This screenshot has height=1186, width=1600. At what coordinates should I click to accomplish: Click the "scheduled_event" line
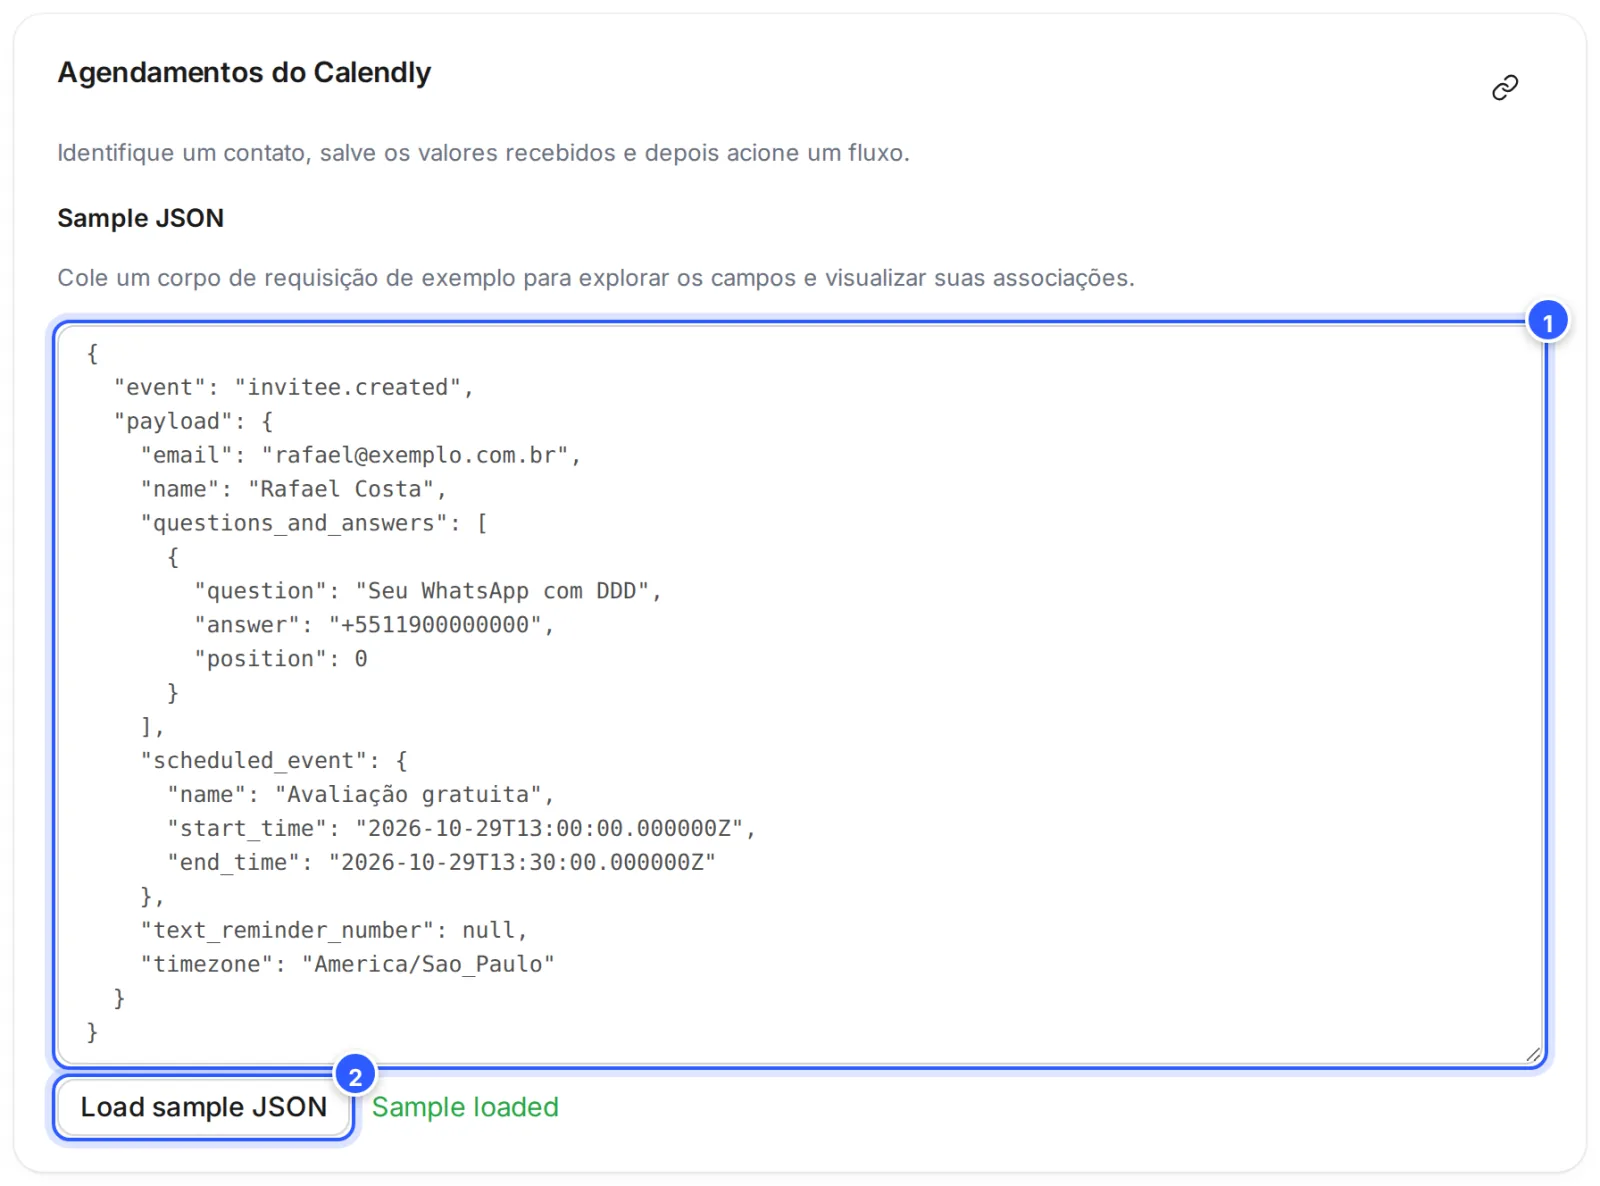point(274,761)
